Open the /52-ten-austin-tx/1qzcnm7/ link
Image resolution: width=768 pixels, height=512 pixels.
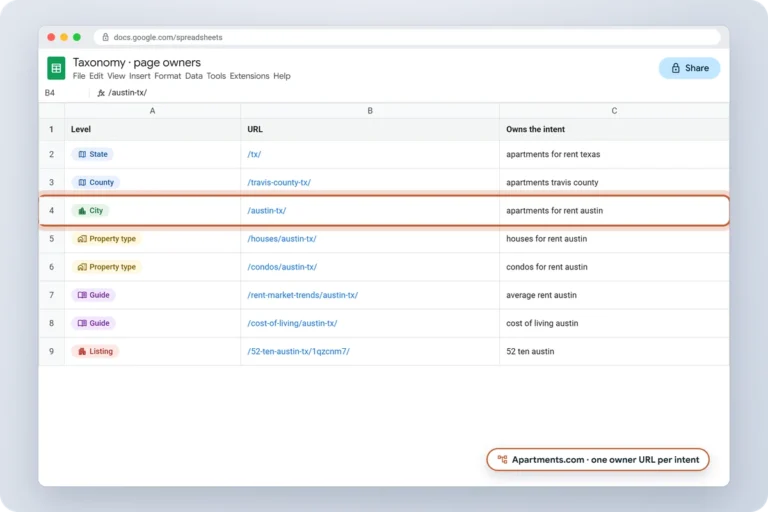tap(298, 351)
